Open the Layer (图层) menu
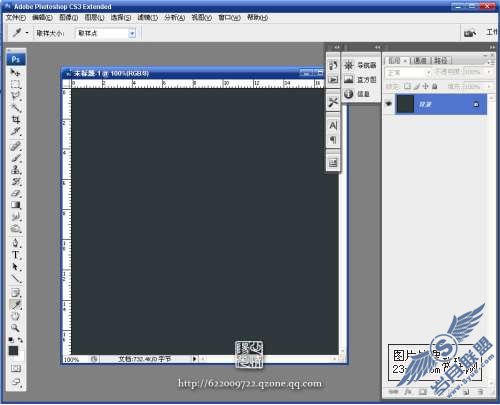This screenshot has height=405, width=500. point(94,17)
